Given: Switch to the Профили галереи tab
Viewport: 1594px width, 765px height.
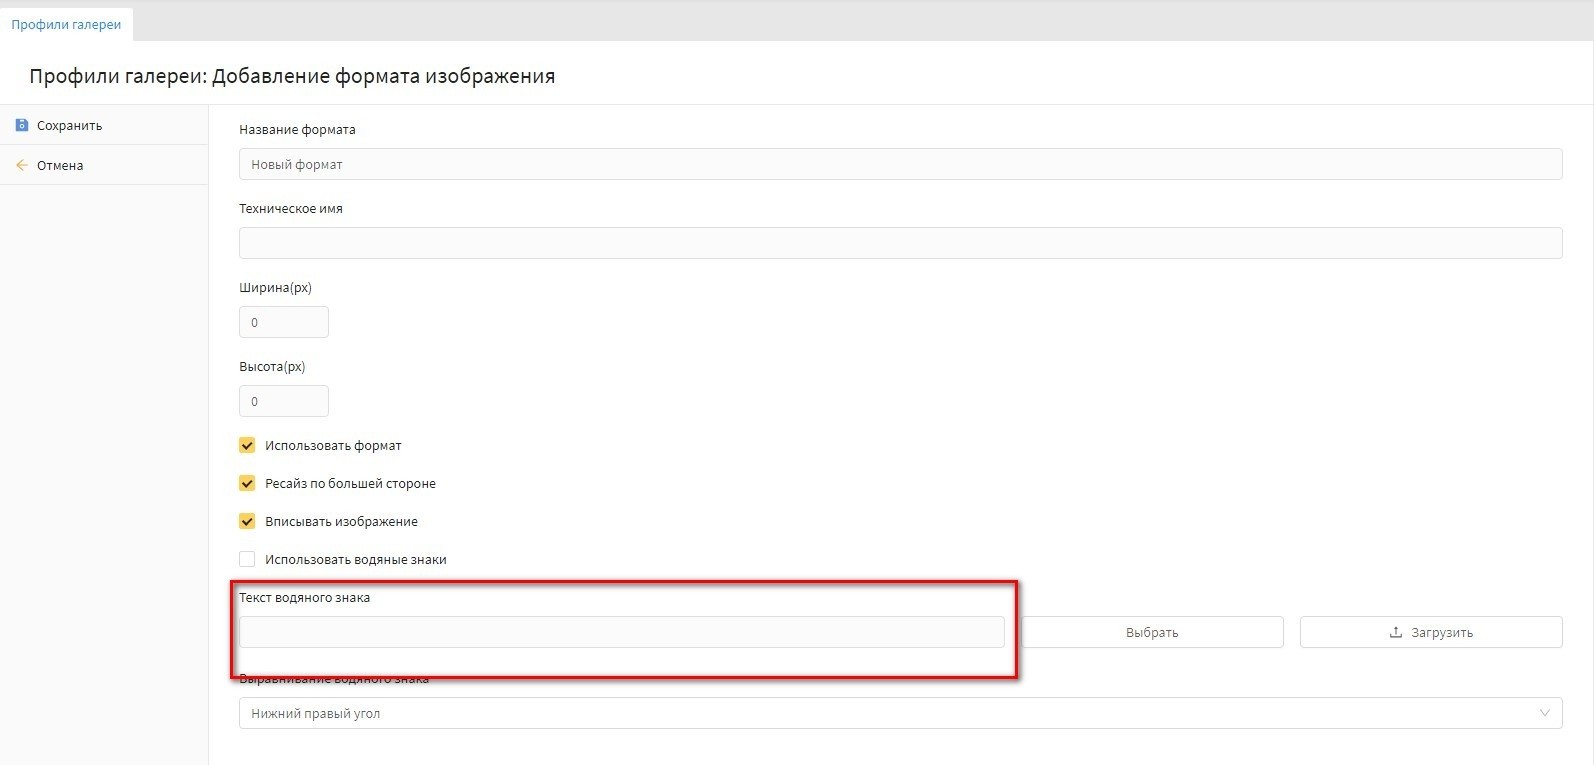Looking at the screenshot, I should [x=66, y=24].
